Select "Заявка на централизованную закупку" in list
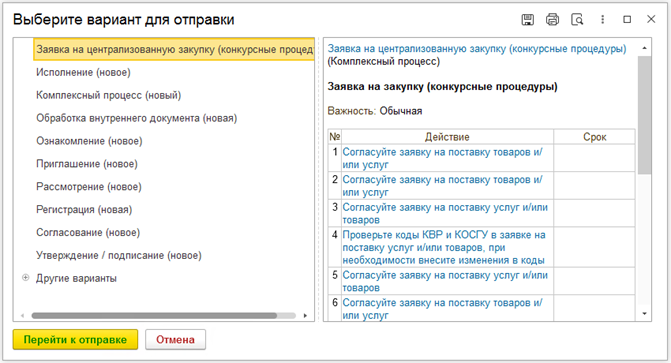 pyautogui.click(x=174, y=50)
